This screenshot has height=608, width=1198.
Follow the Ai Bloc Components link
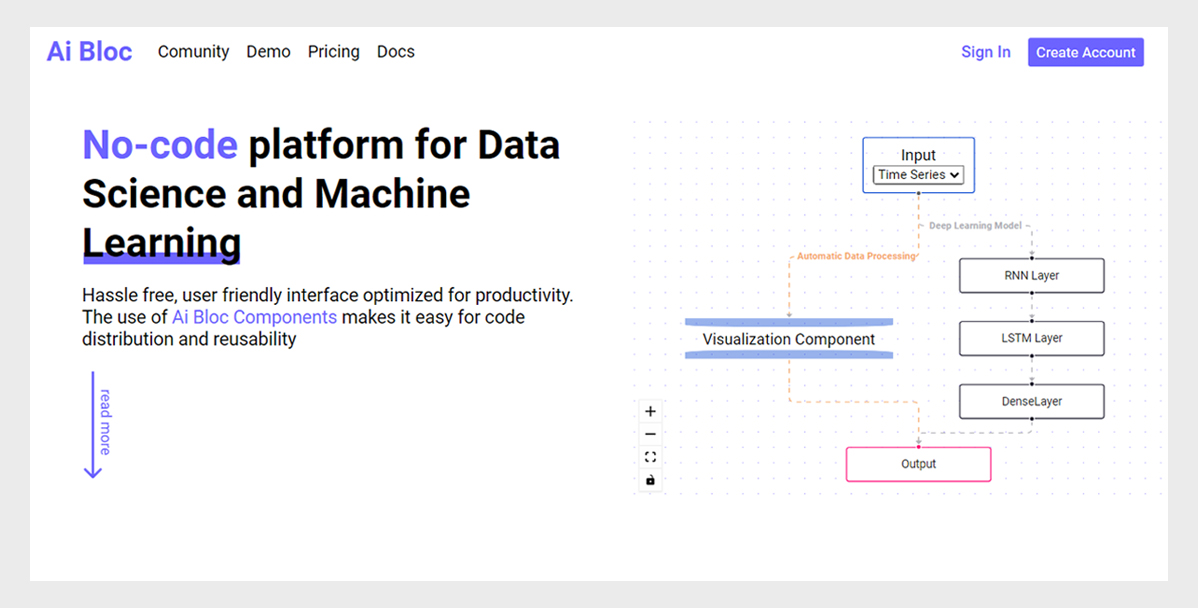point(254,317)
